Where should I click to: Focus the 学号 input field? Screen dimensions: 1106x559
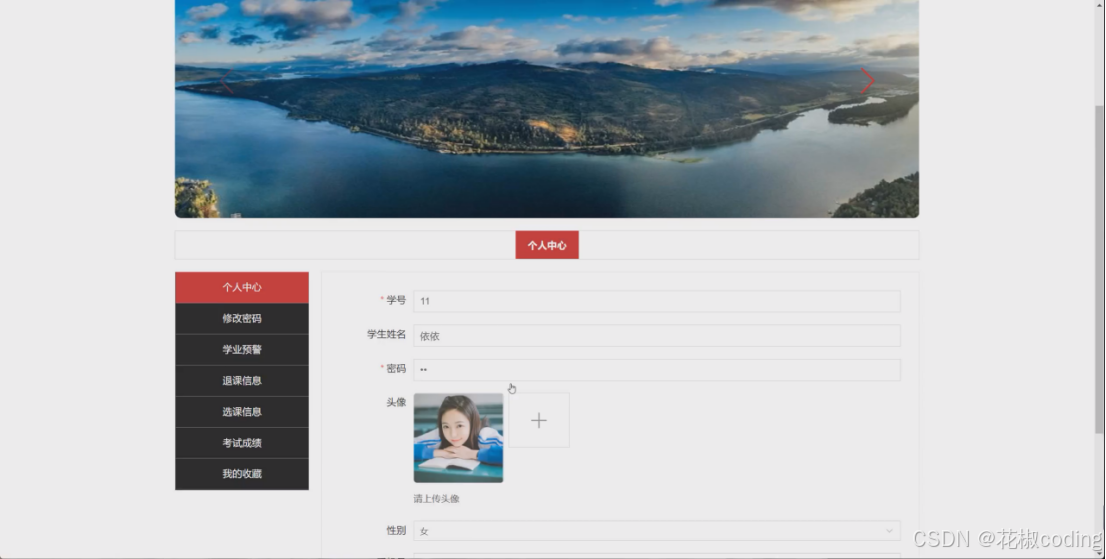pyautogui.click(x=657, y=301)
